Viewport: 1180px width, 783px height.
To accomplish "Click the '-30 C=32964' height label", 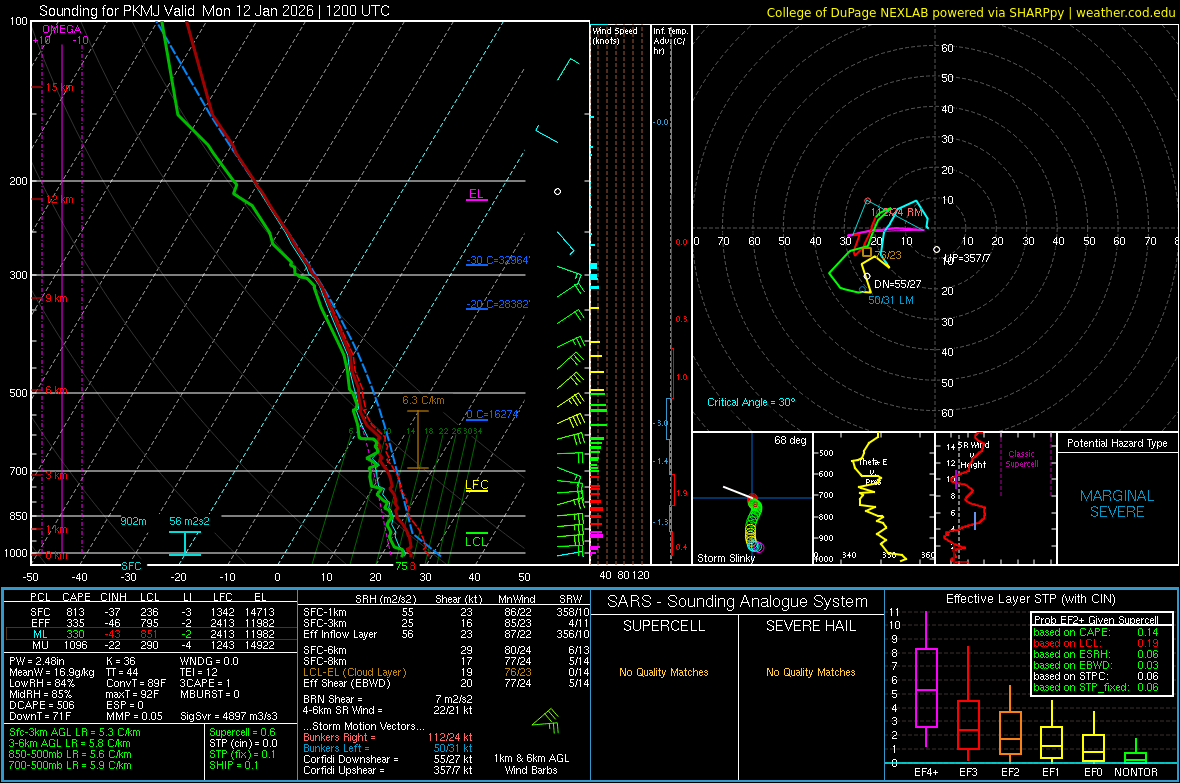I will 498,260.
